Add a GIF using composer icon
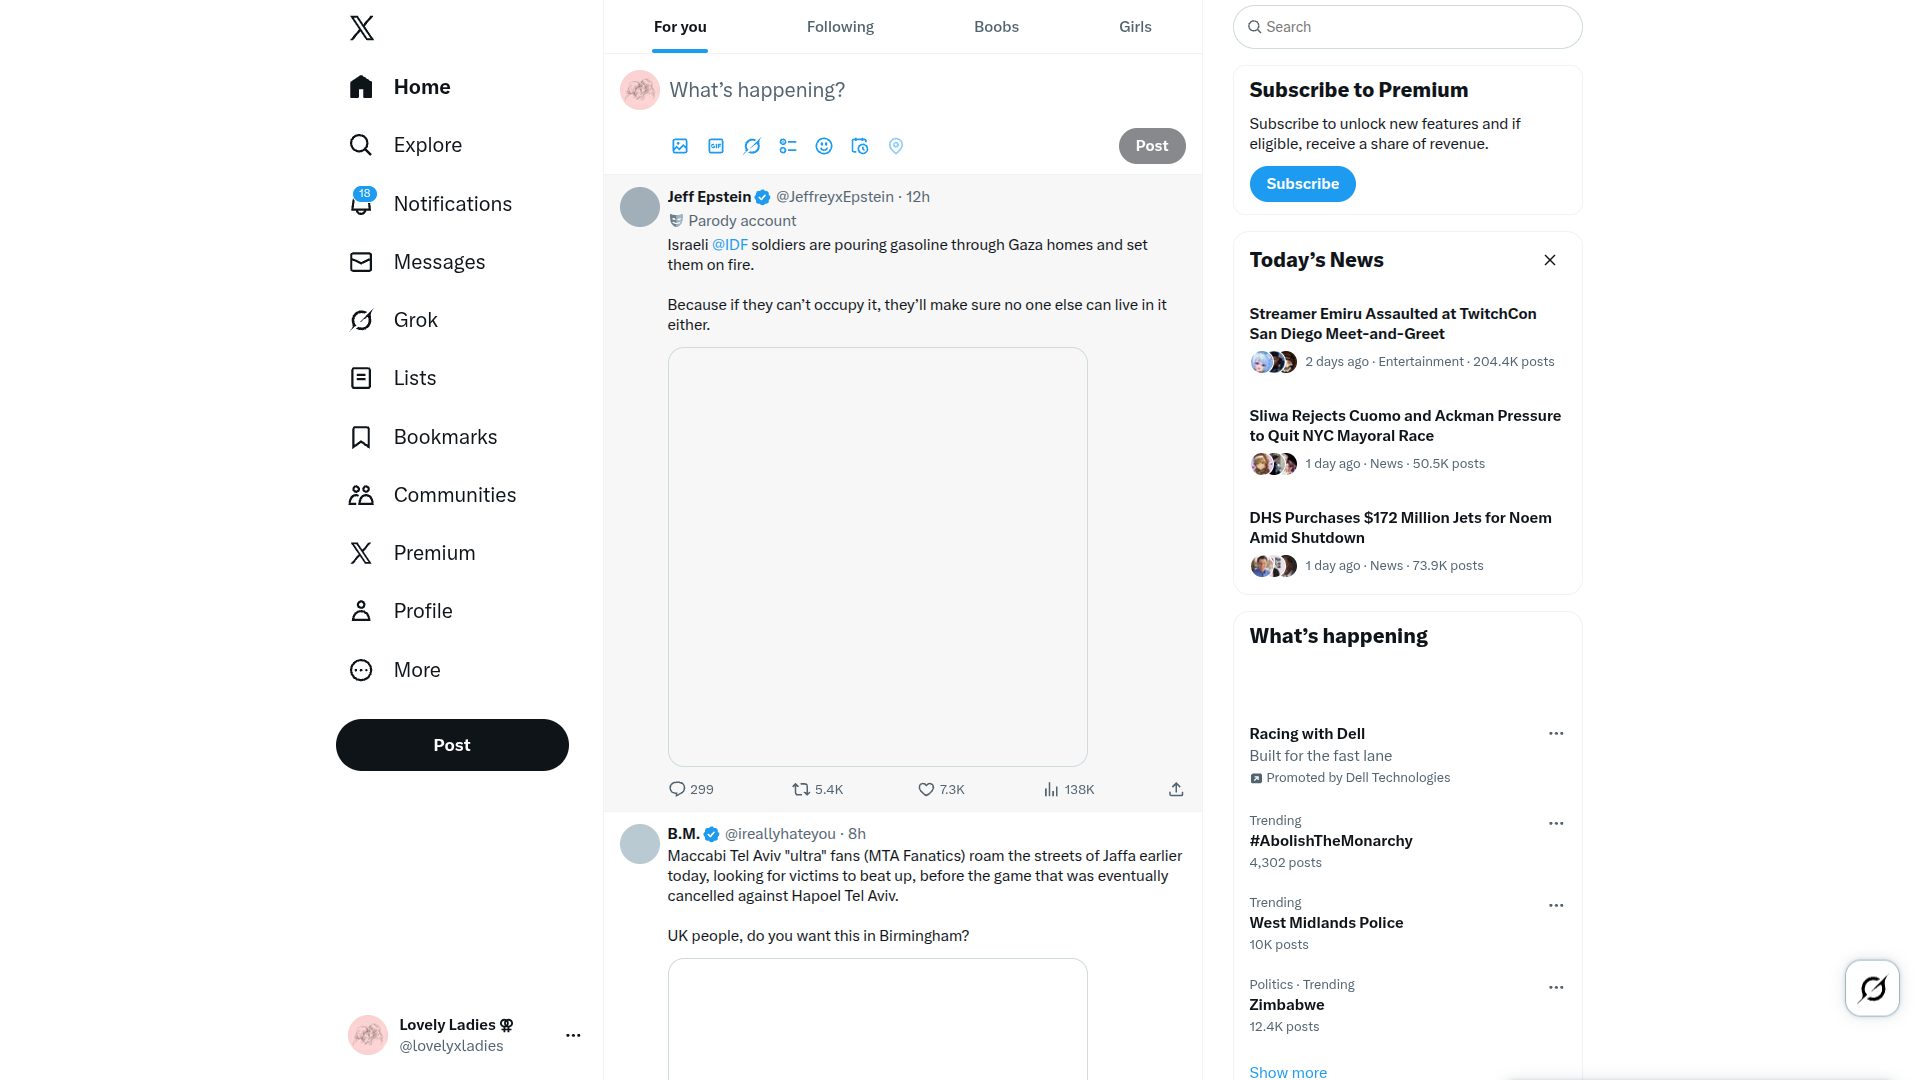1920x1080 pixels. pyautogui.click(x=716, y=146)
